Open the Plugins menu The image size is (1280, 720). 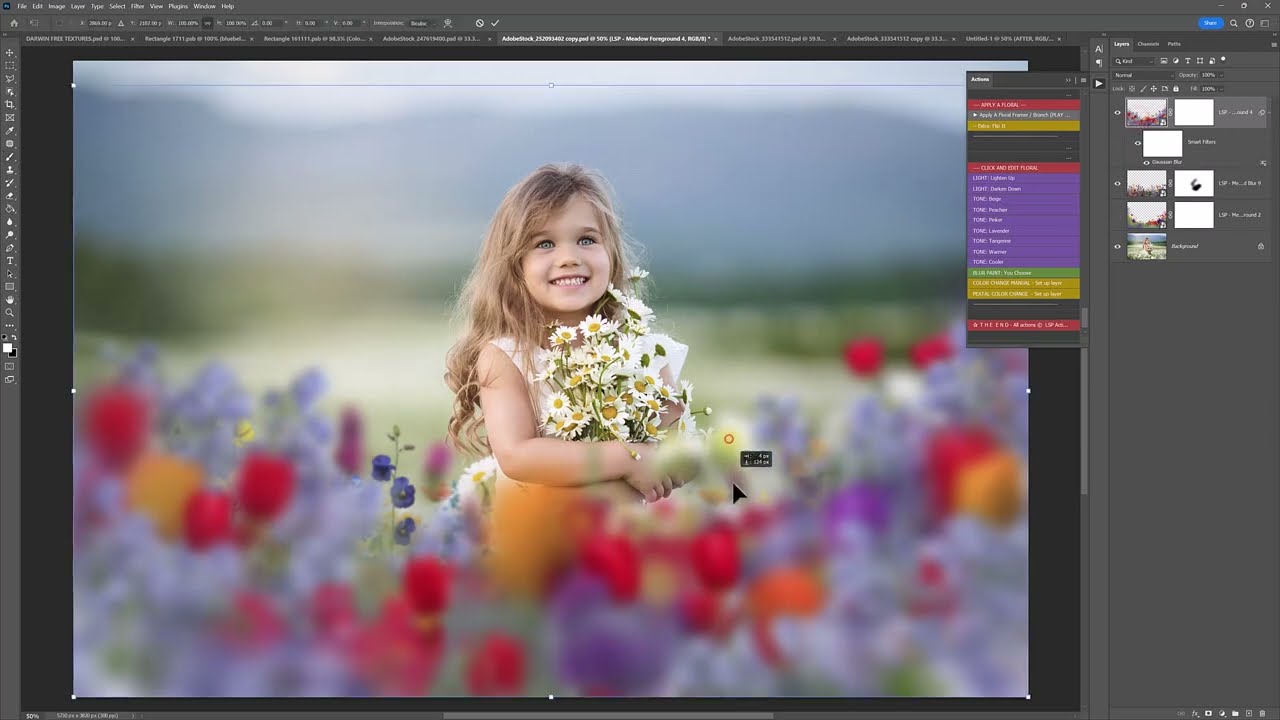pos(178,6)
